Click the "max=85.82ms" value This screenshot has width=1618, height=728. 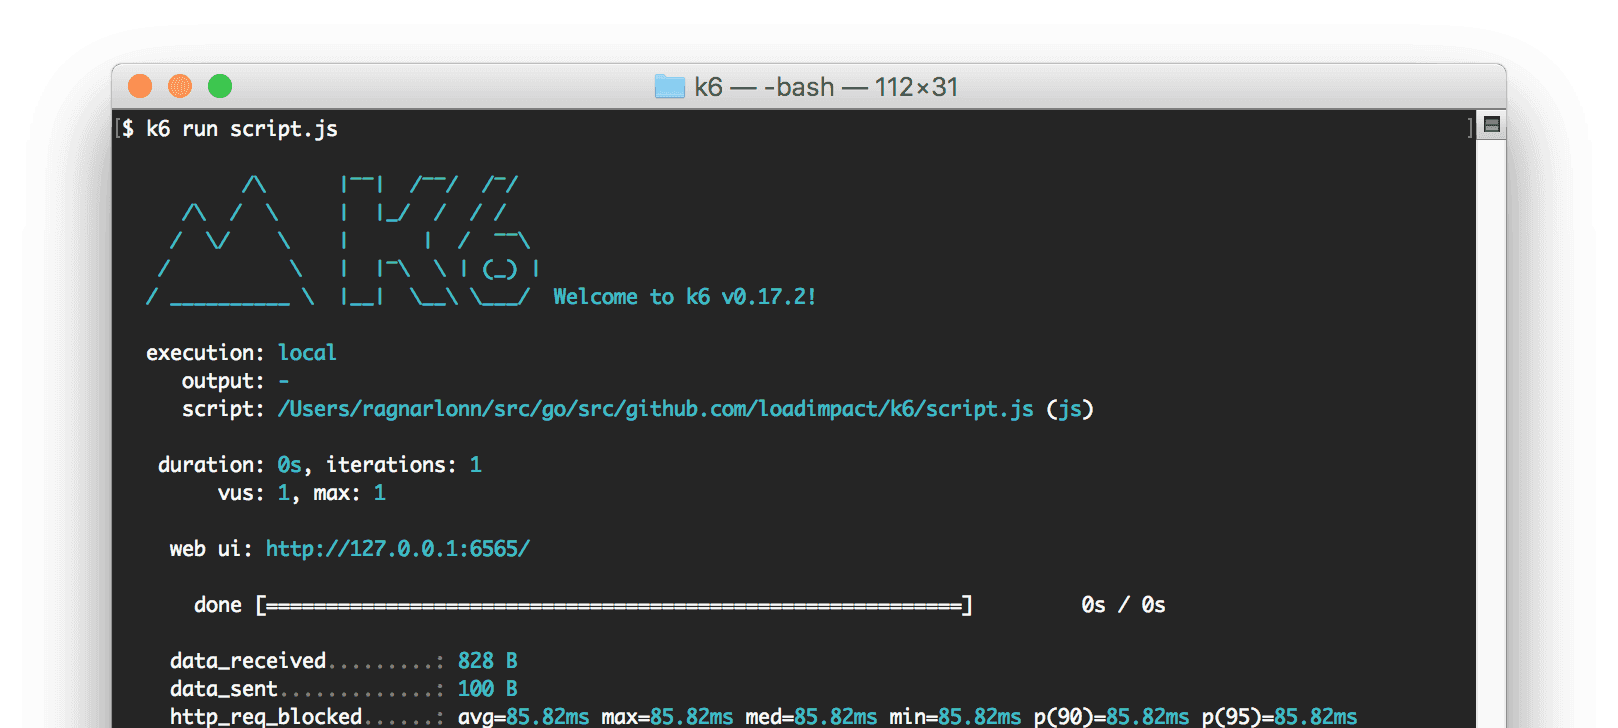(x=667, y=717)
